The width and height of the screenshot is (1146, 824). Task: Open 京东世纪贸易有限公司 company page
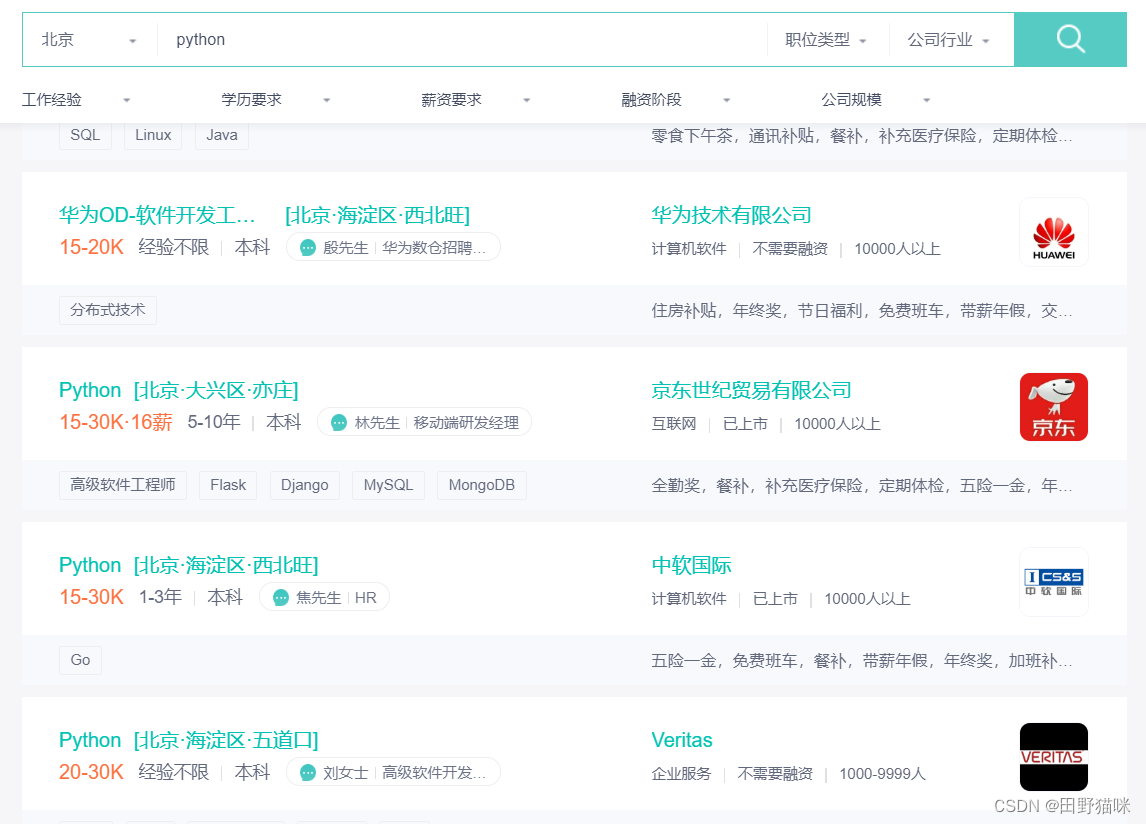click(751, 390)
